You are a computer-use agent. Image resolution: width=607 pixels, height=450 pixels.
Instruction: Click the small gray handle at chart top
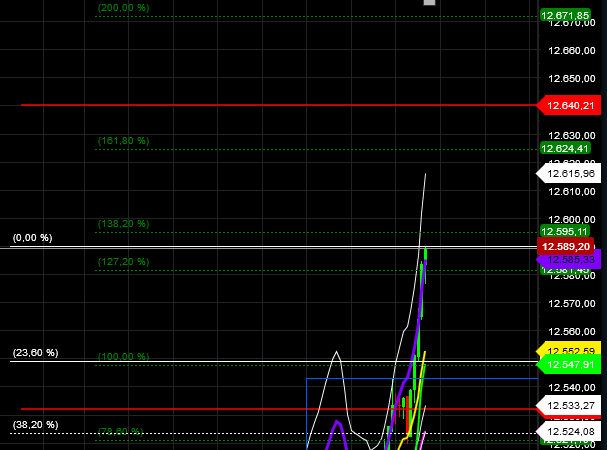pos(429,2)
